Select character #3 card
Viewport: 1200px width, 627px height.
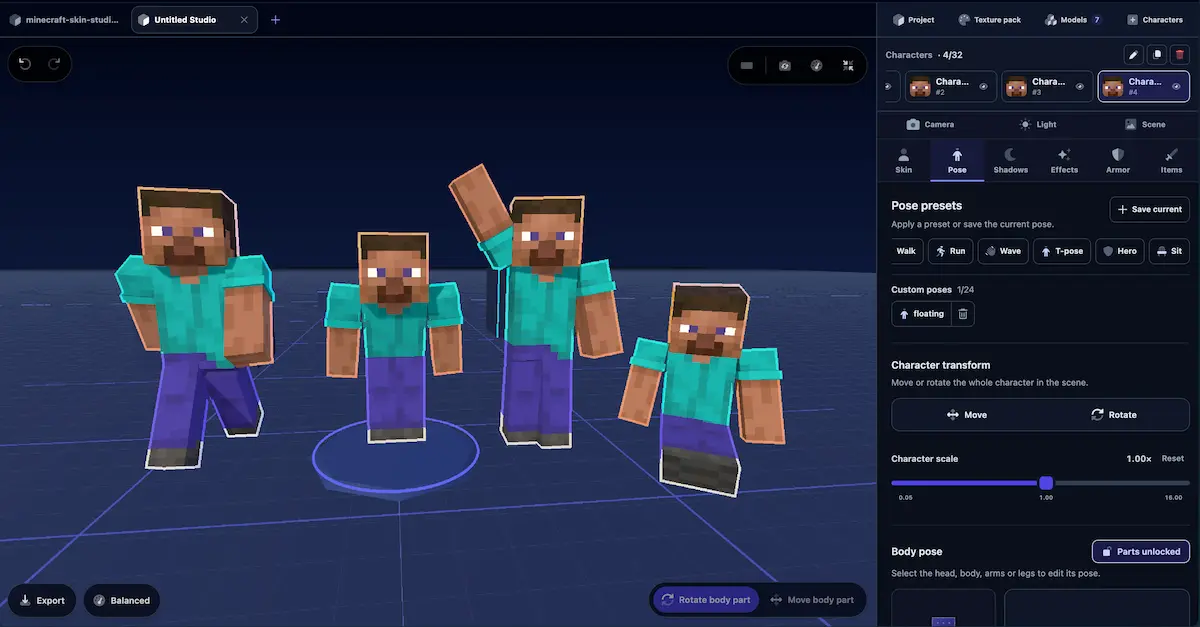[1047, 87]
